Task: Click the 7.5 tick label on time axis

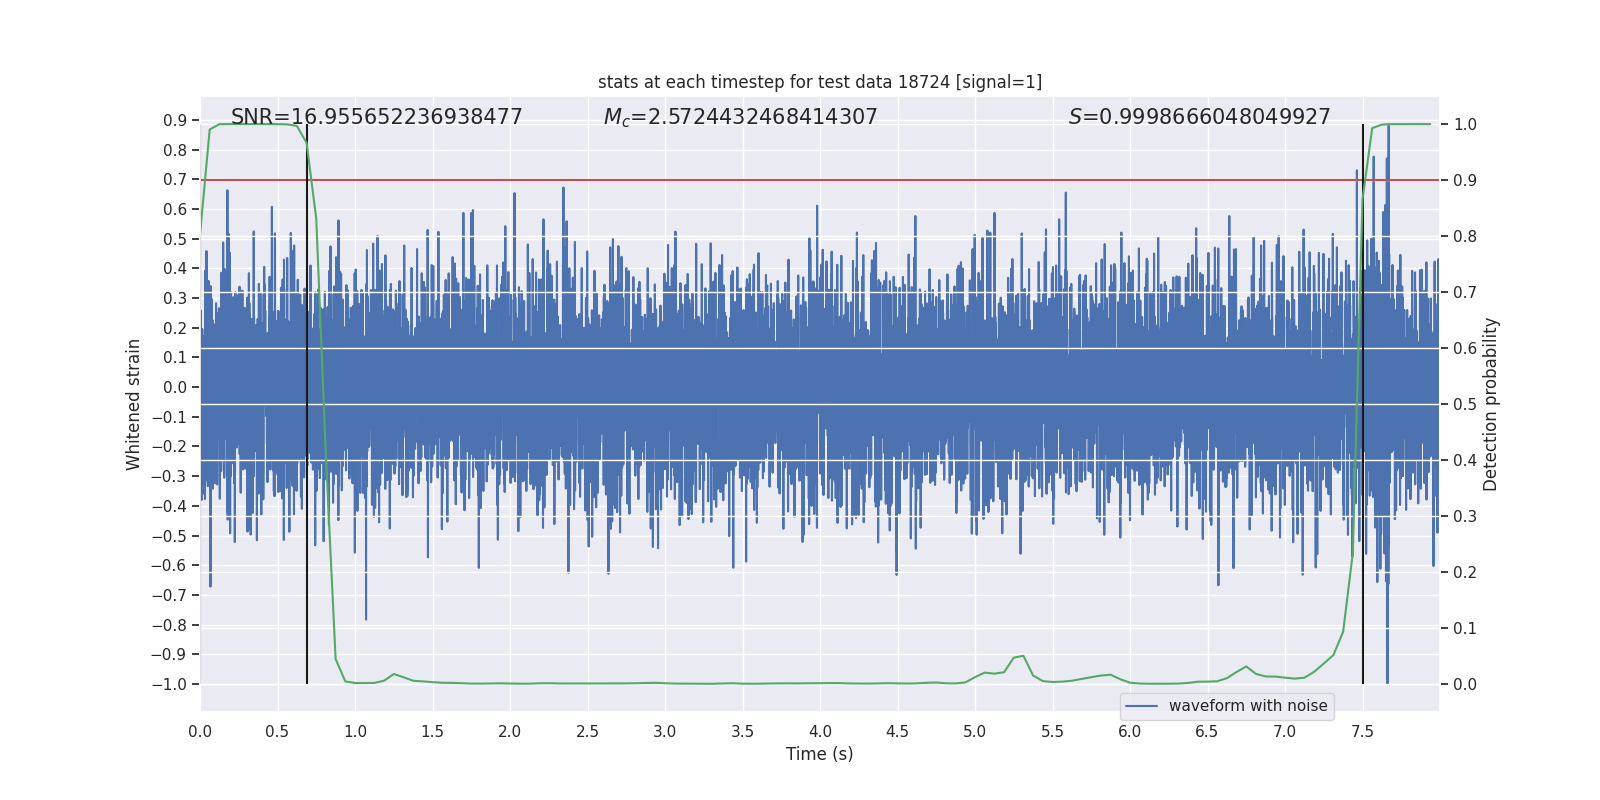Action: pyautogui.click(x=1362, y=731)
